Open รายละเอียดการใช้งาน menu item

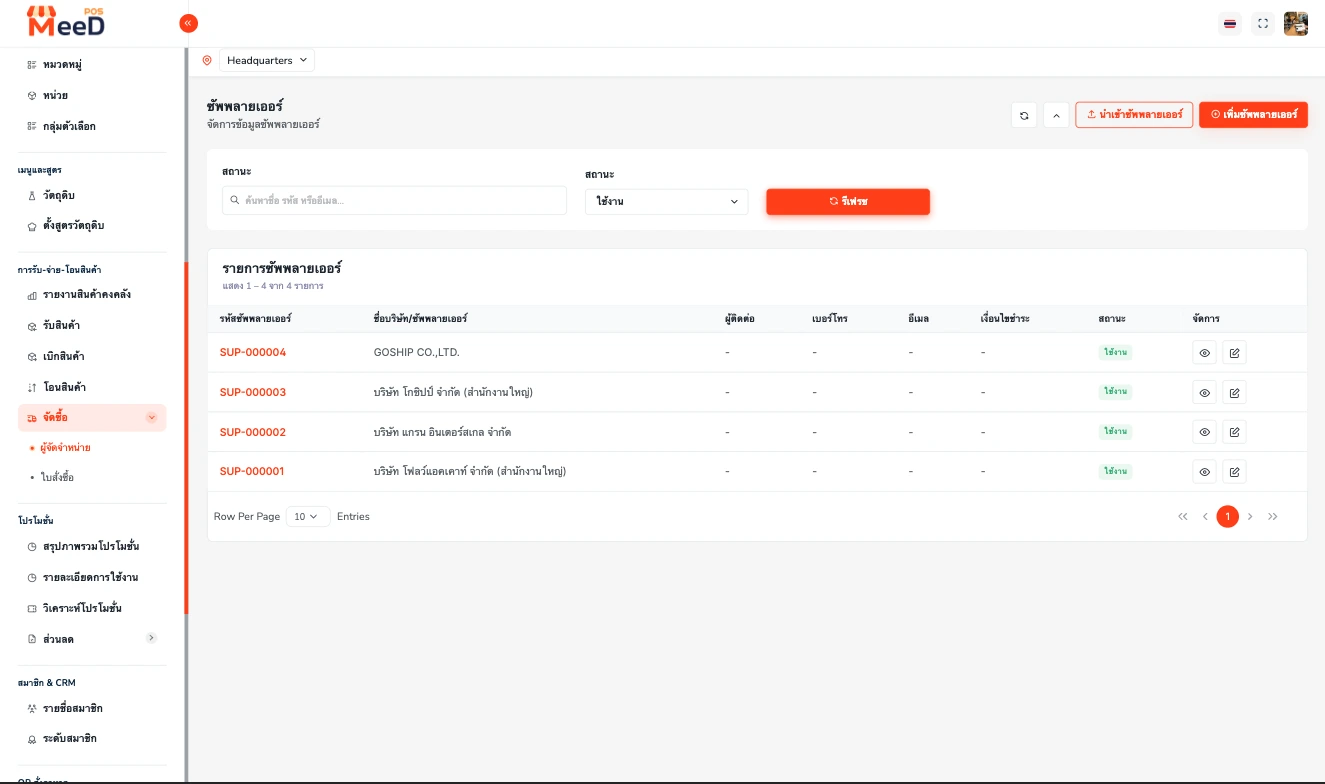[92, 578]
